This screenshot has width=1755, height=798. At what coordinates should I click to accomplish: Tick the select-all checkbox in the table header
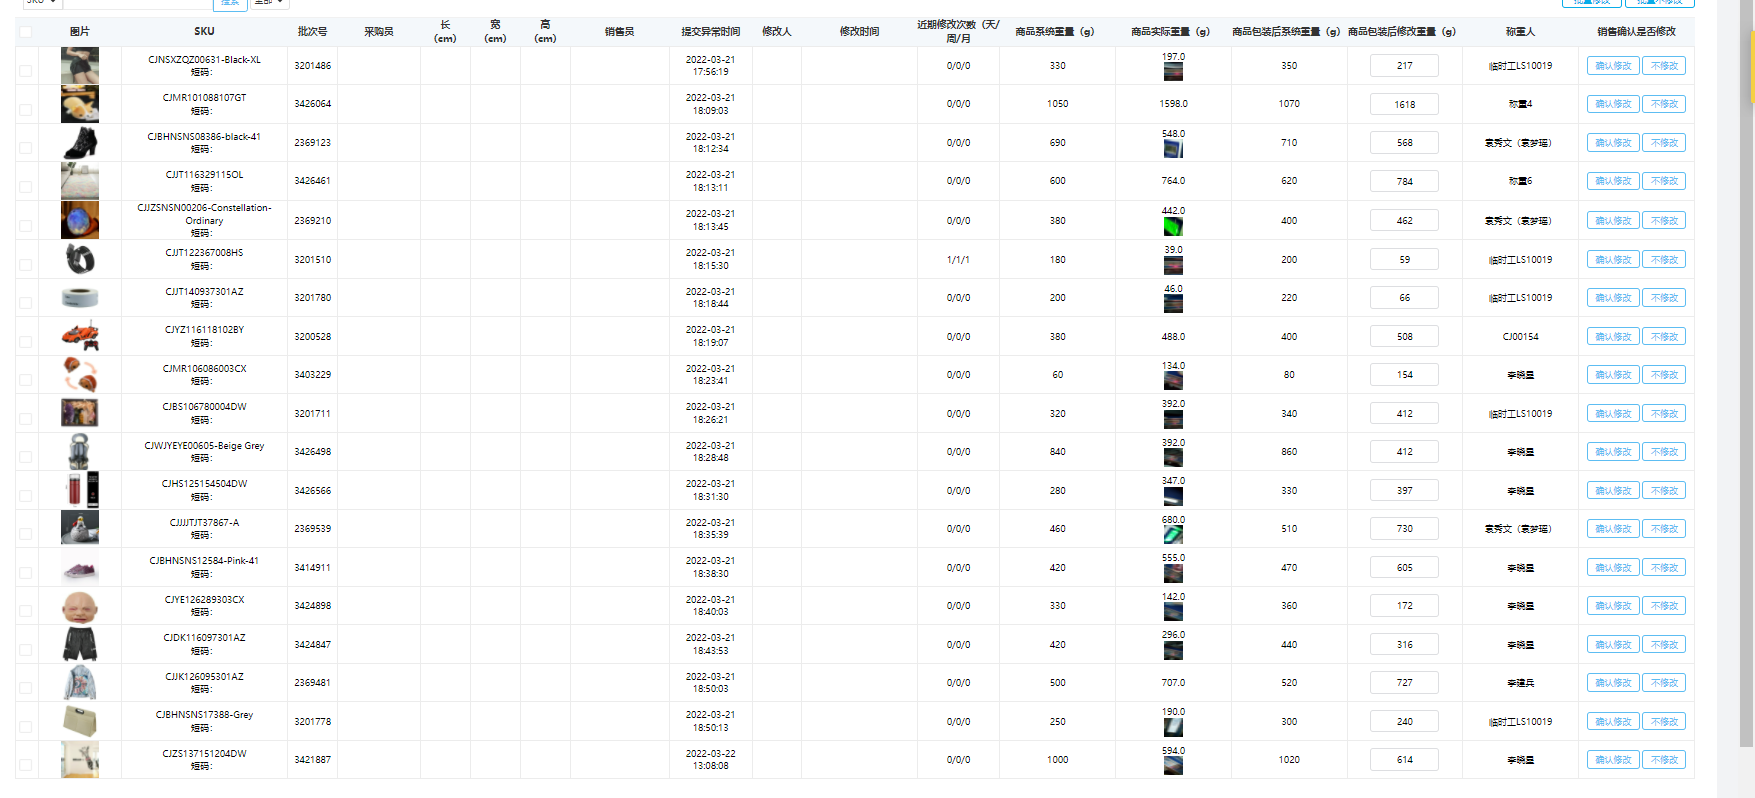click(25, 32)
